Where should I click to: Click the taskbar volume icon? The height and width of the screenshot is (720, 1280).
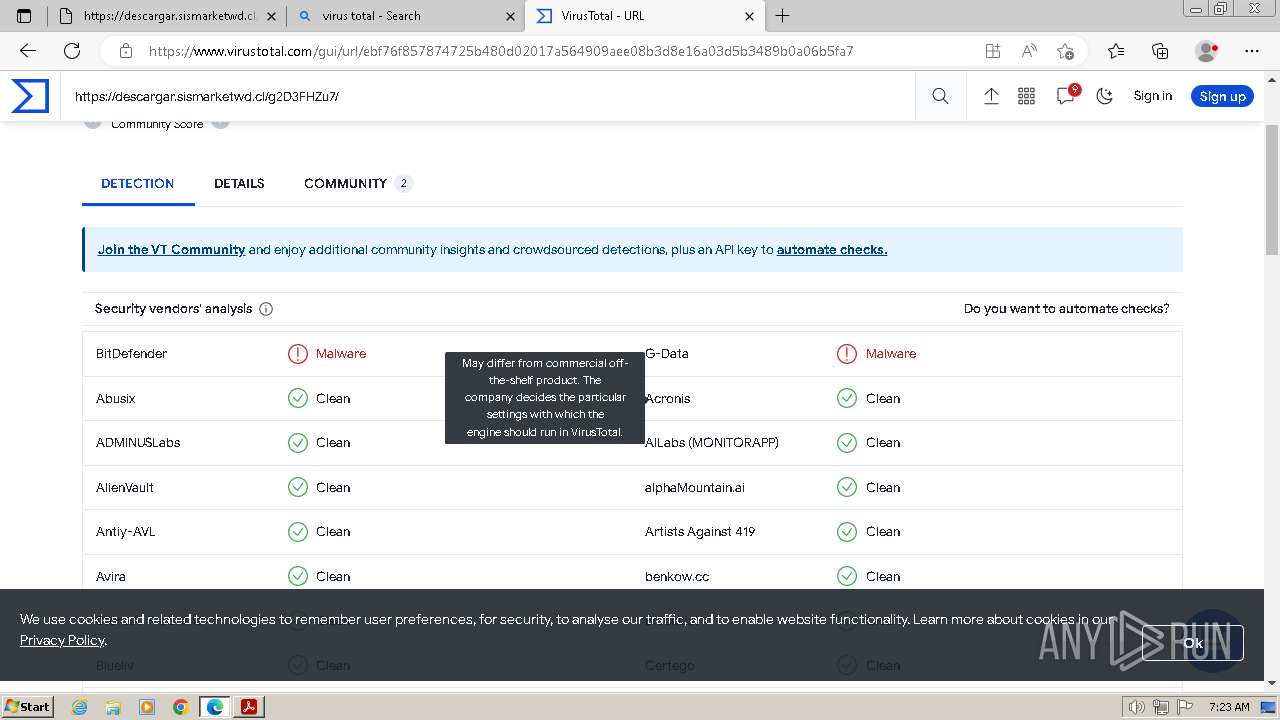[1136, 707]
